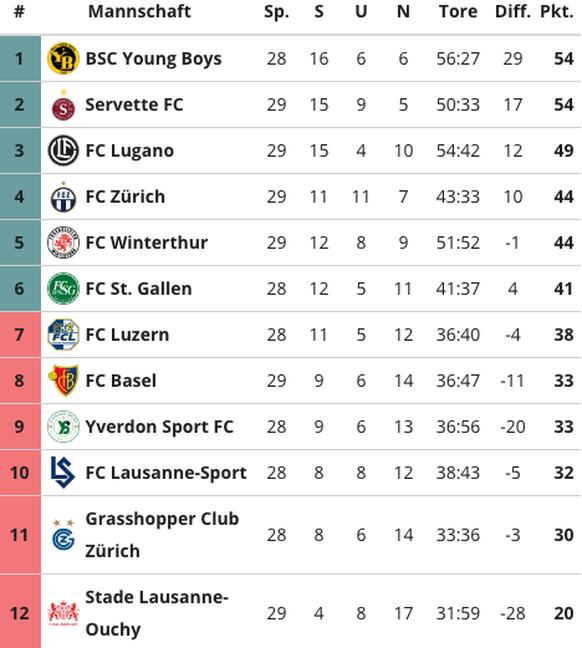Select the FC Luzern crest icon
The image size is (582, 648).
click(63, 335)
